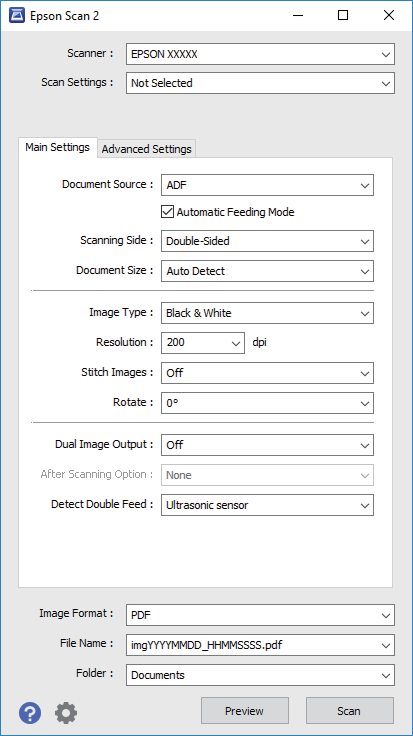Expand the Dual Image Output dropdown
This screenshot has width=413, height=736.
268,445
